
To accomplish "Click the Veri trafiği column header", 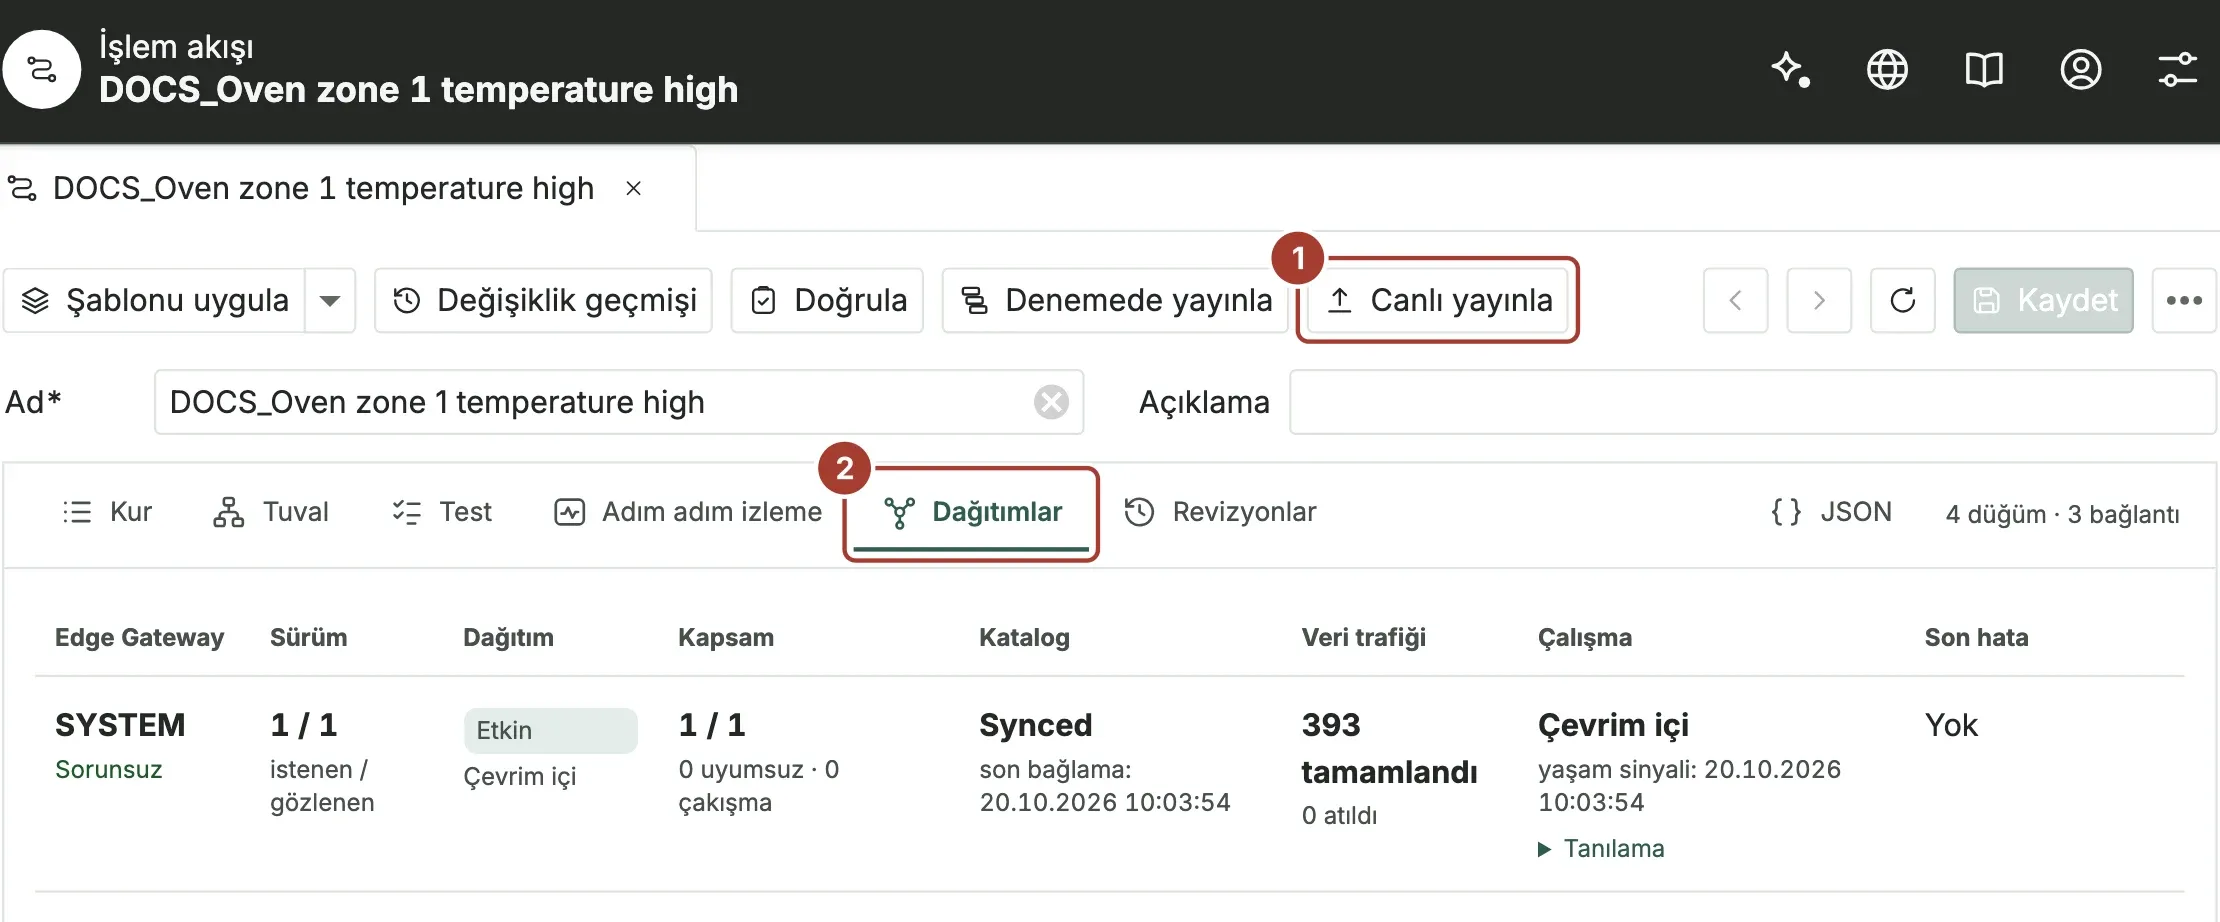I will coord(1364,638).
